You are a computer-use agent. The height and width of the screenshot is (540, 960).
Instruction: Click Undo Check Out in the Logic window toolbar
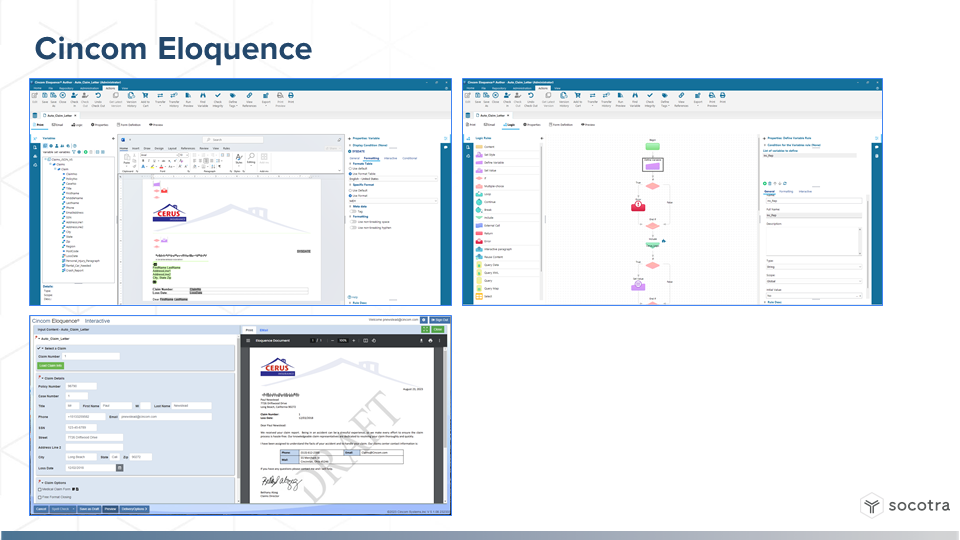click(x=530, y=99)
